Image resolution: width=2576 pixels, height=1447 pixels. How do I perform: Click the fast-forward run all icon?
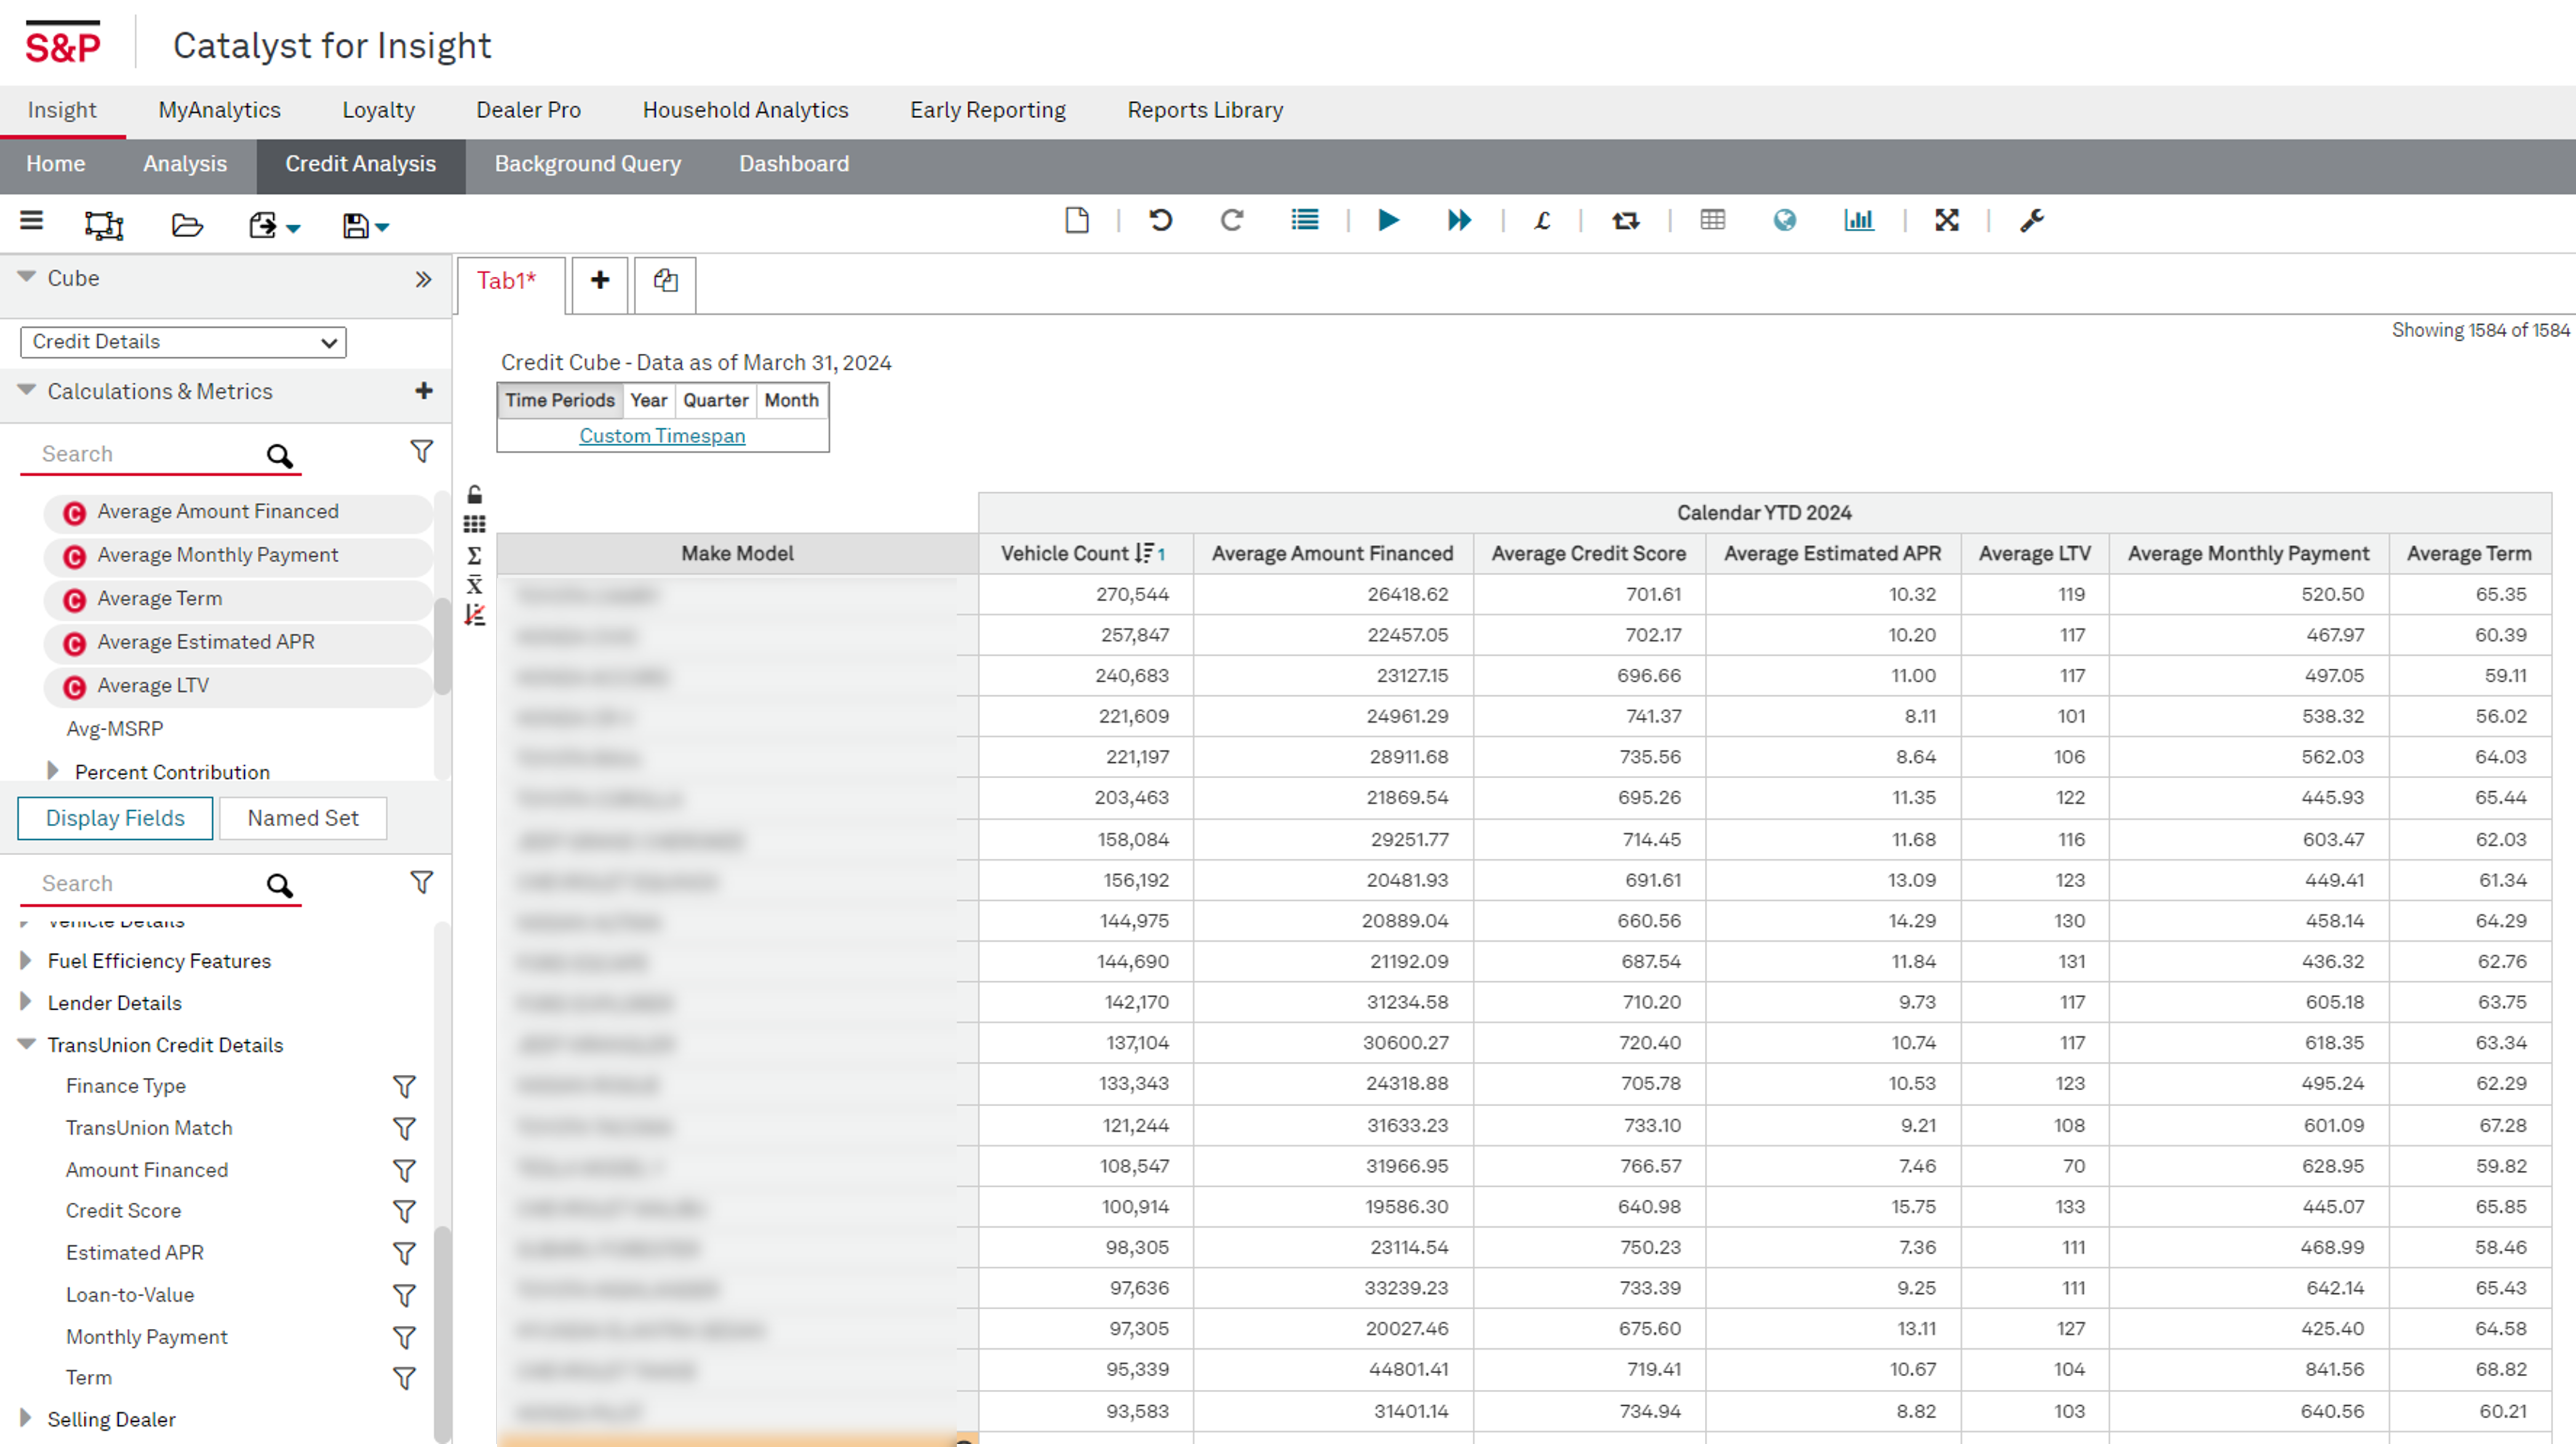click(x=1459, y=220)
